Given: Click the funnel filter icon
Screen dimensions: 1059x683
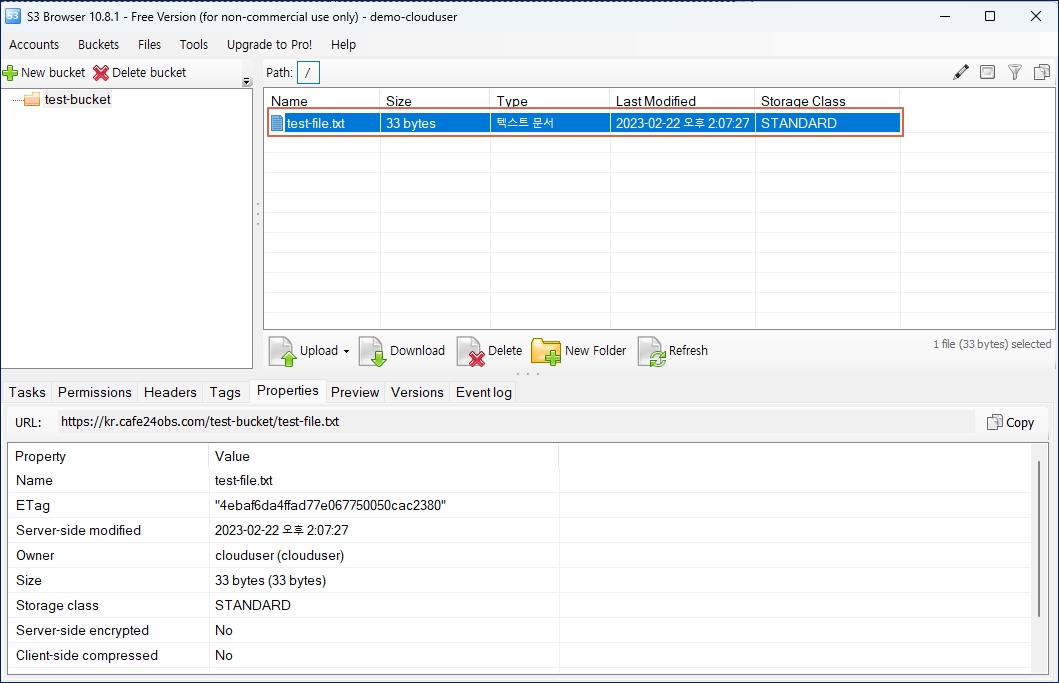Looking at the screenshot, I should (1014, 72).
